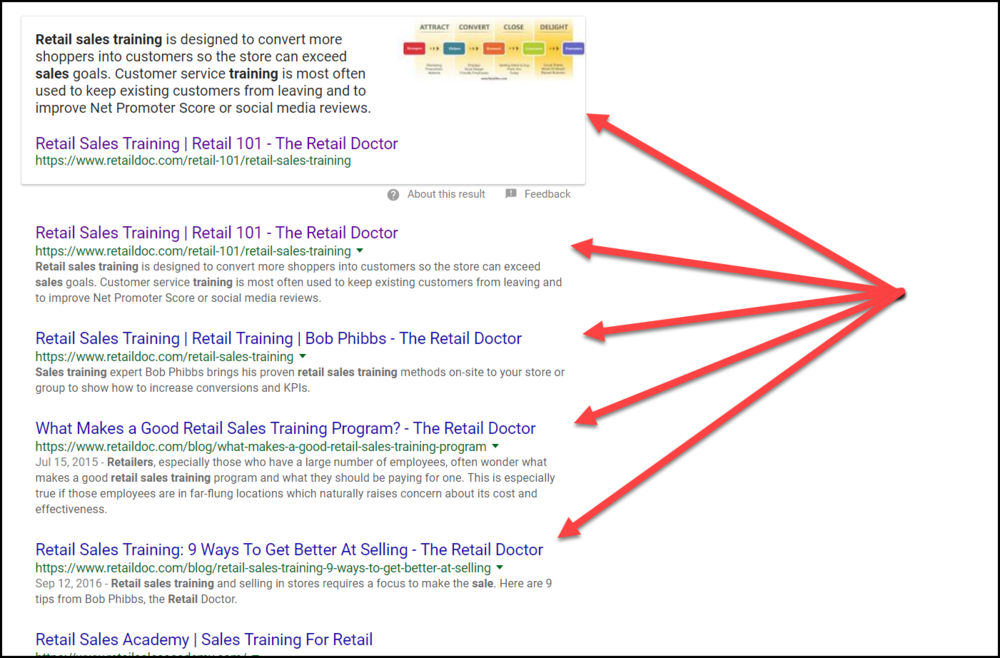
Task: Open featured snippet link Retail Sales Training Retail 101
Action: (x=217, y=143)
